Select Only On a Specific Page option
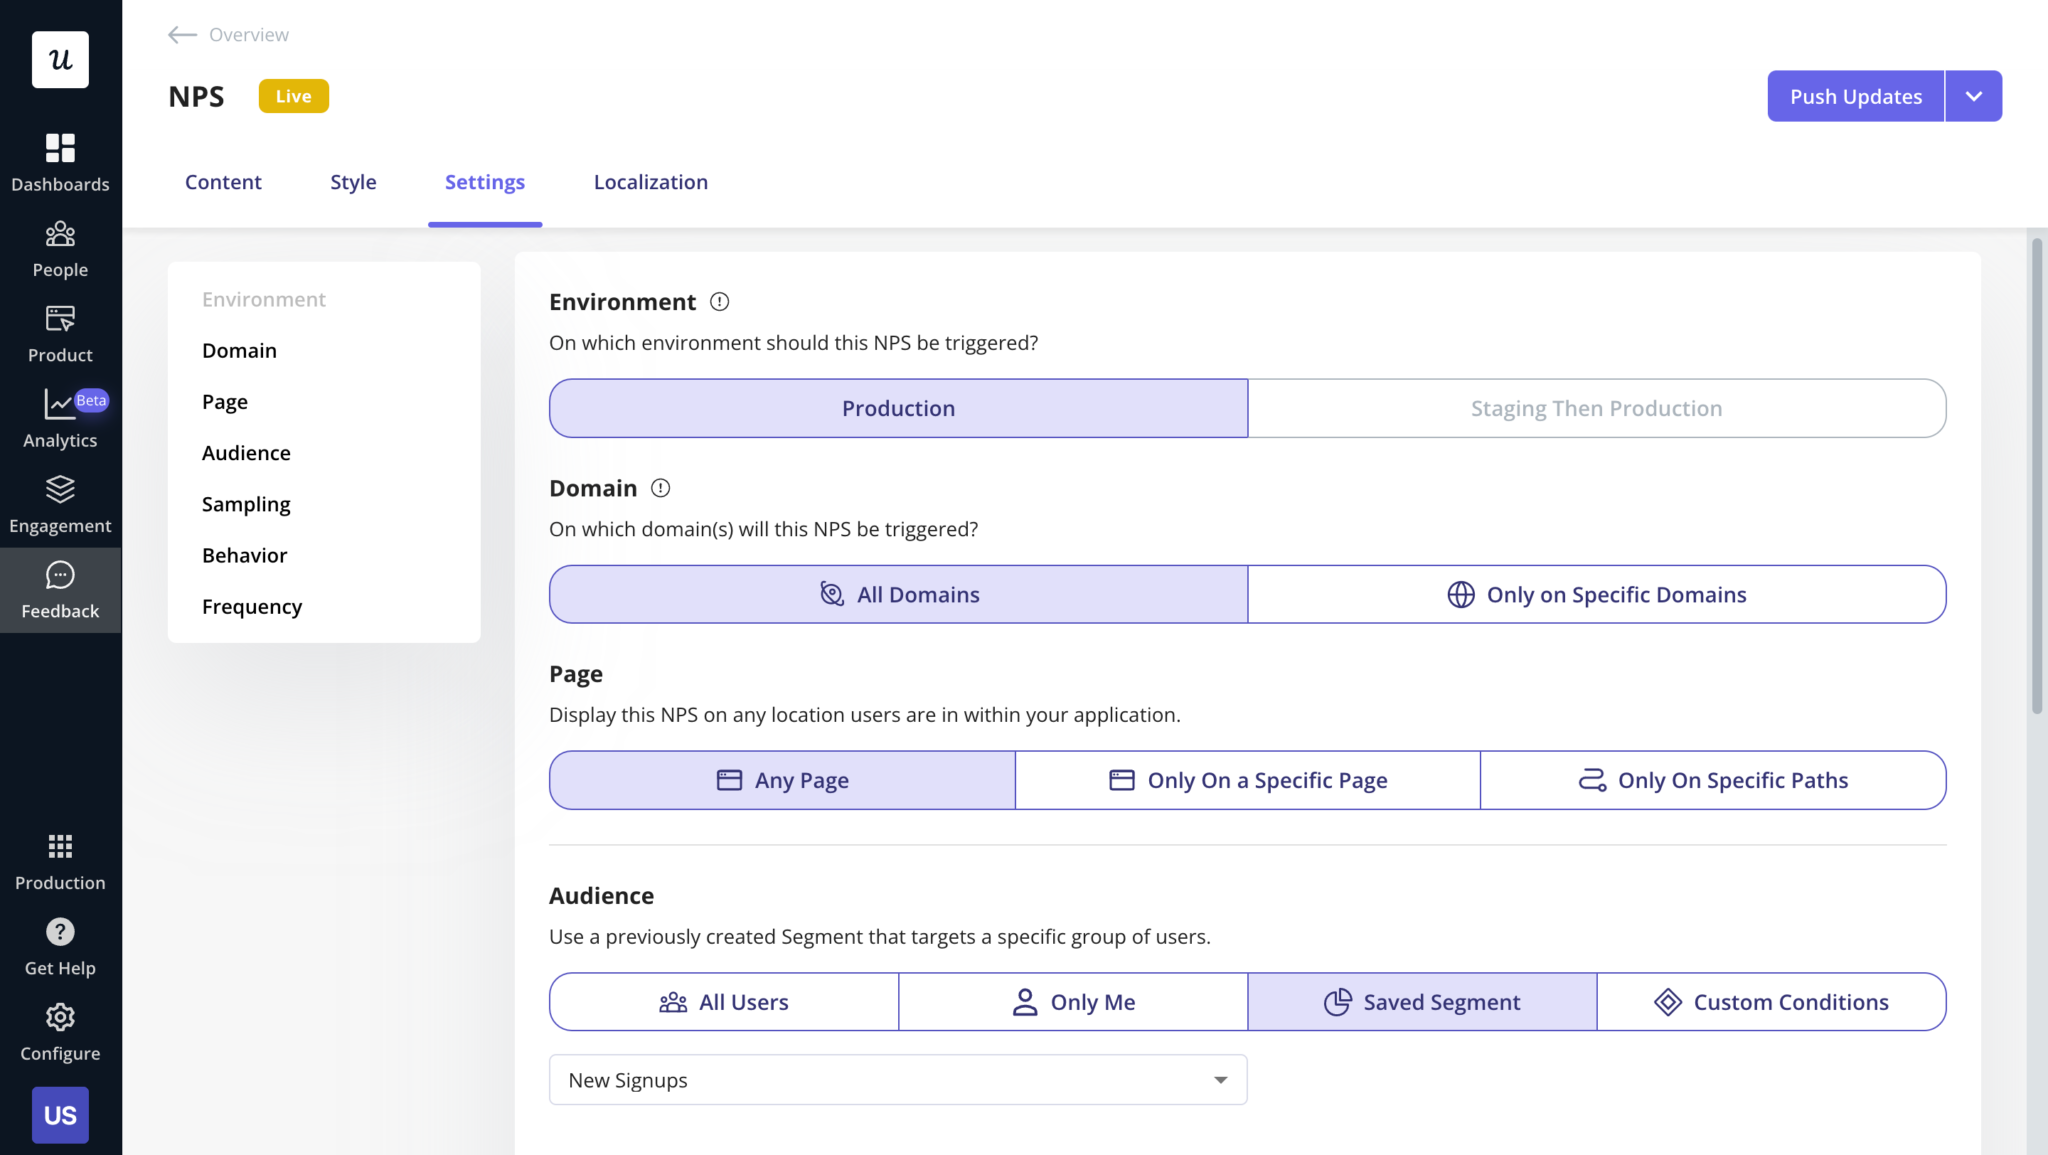The height and width of the screenshot is (1155, 2048). coord(1247,780)
